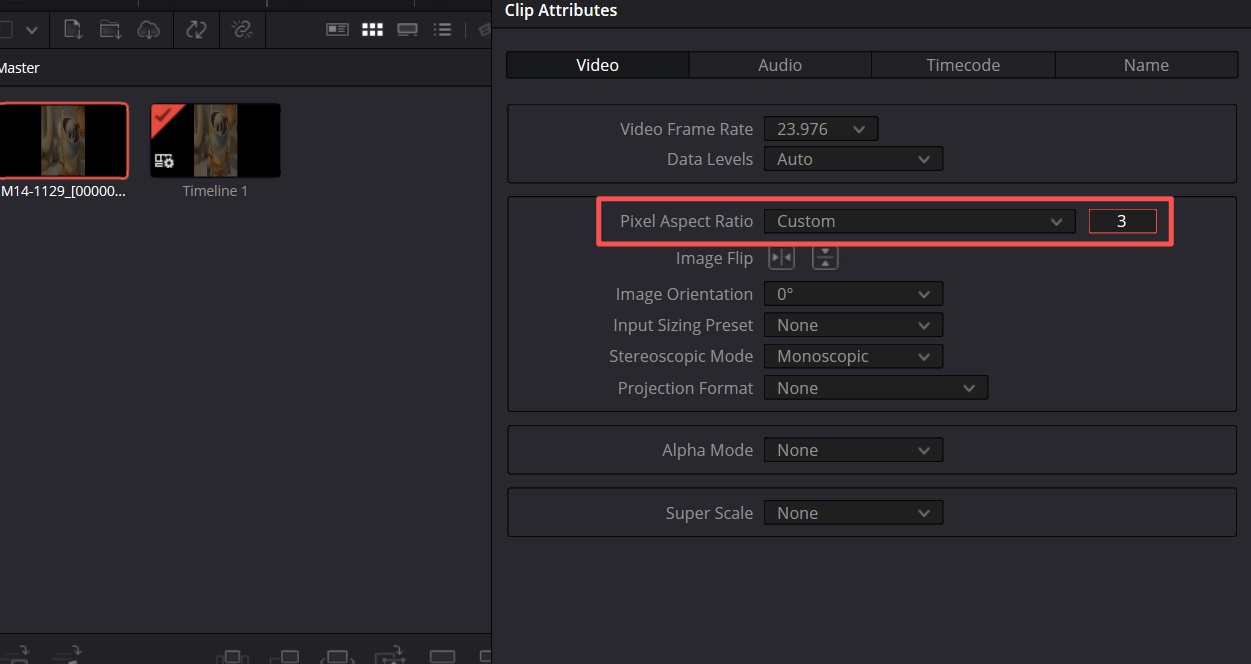This screenshot has width=1251, height=664.
Task: Select the thumbnail grid view toggle
Action: pyautogui.click(x=372, y=30)
